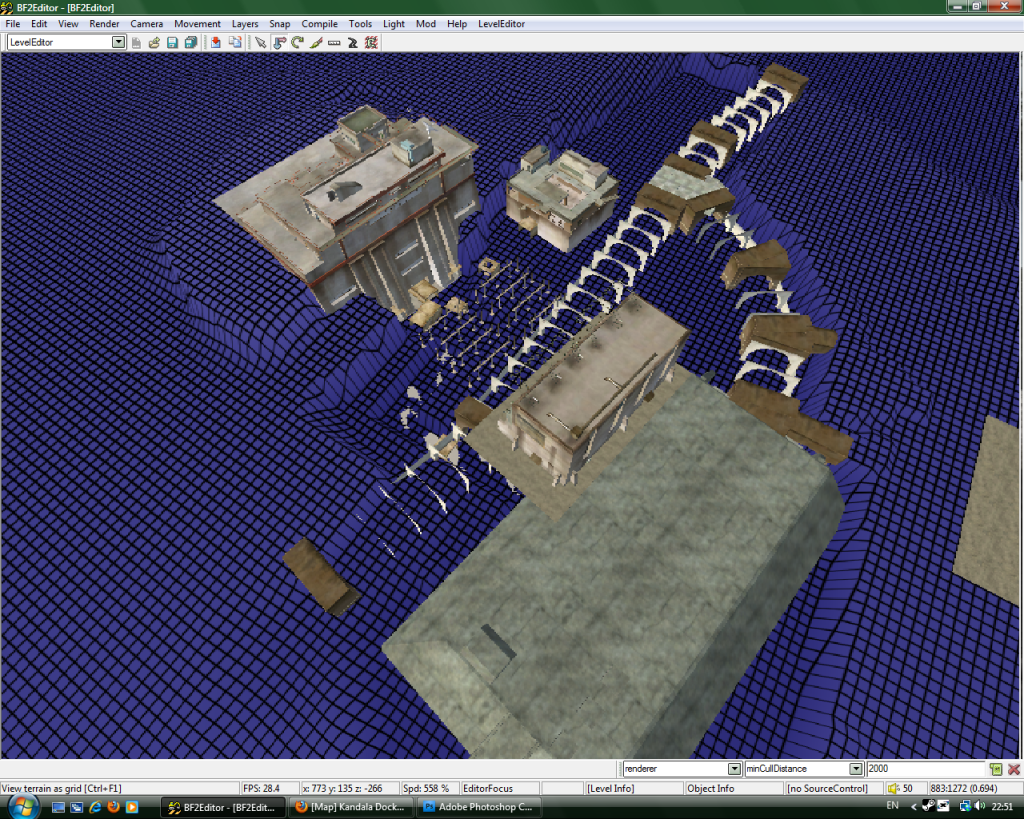Click the Save icon in the toolbar

point(172,42)
